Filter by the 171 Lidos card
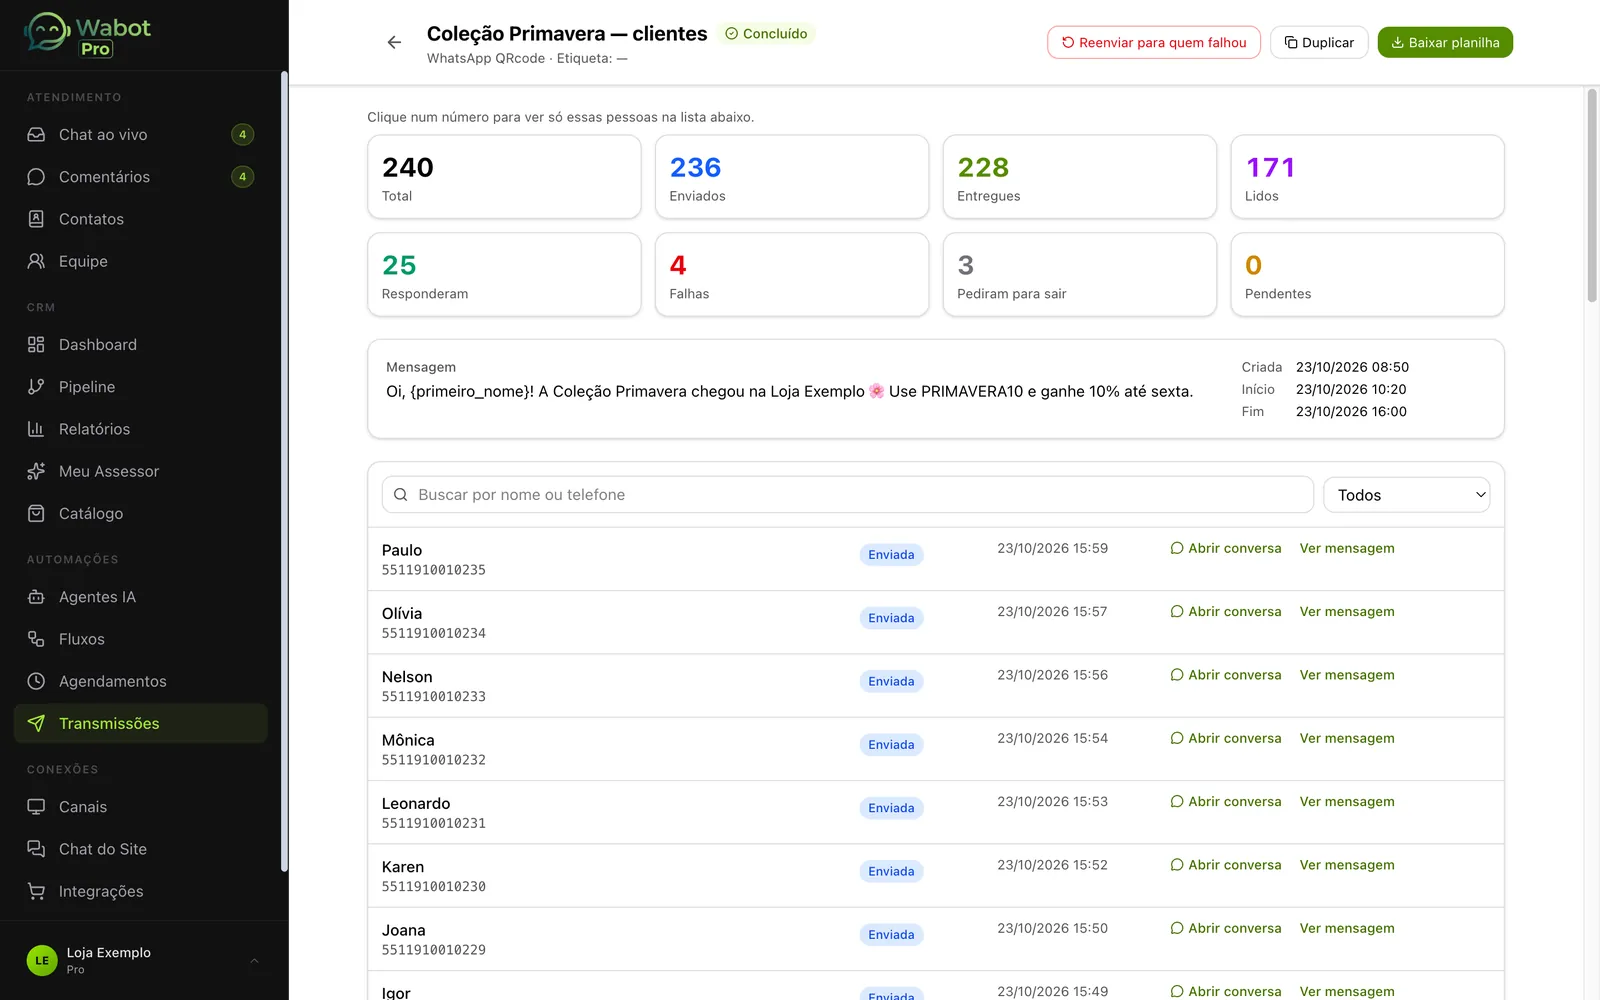Viewport: 1600px width, 1000px height. 1367,177
